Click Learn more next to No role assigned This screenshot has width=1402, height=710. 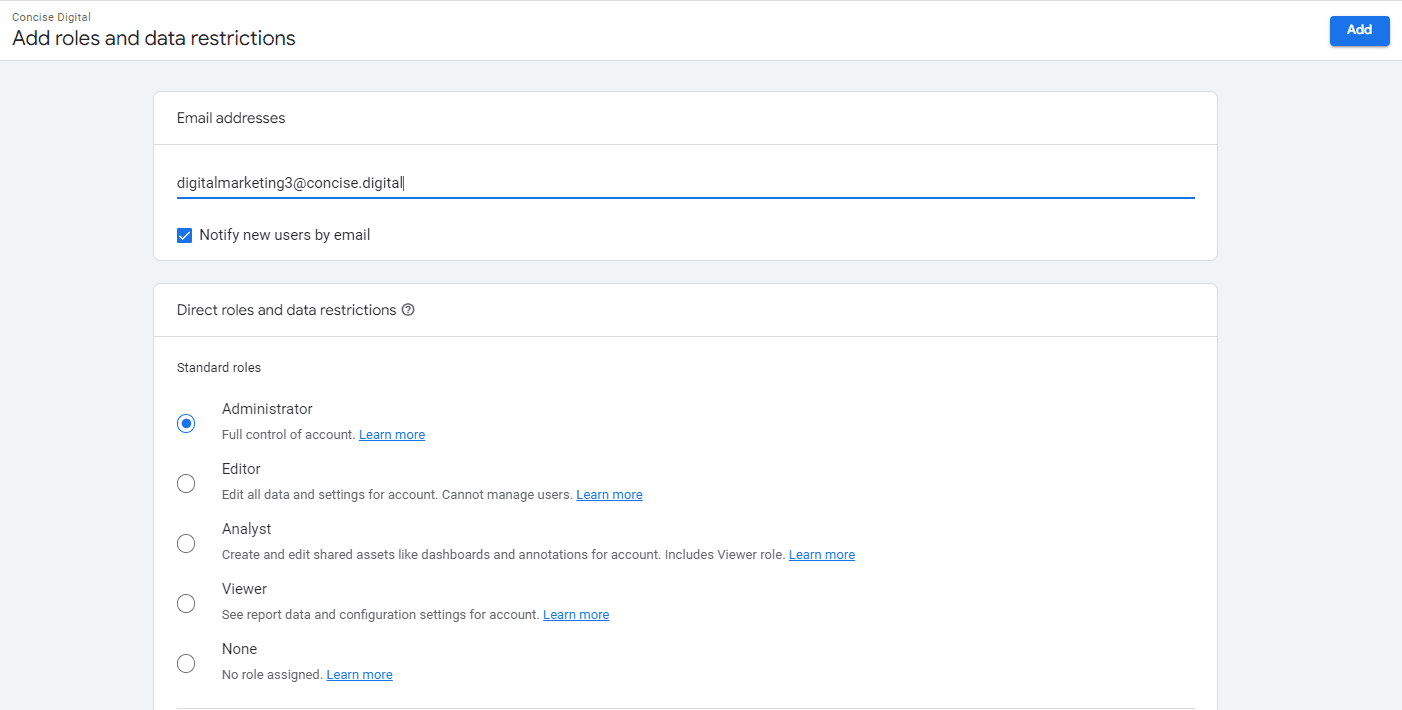(359, 675)
